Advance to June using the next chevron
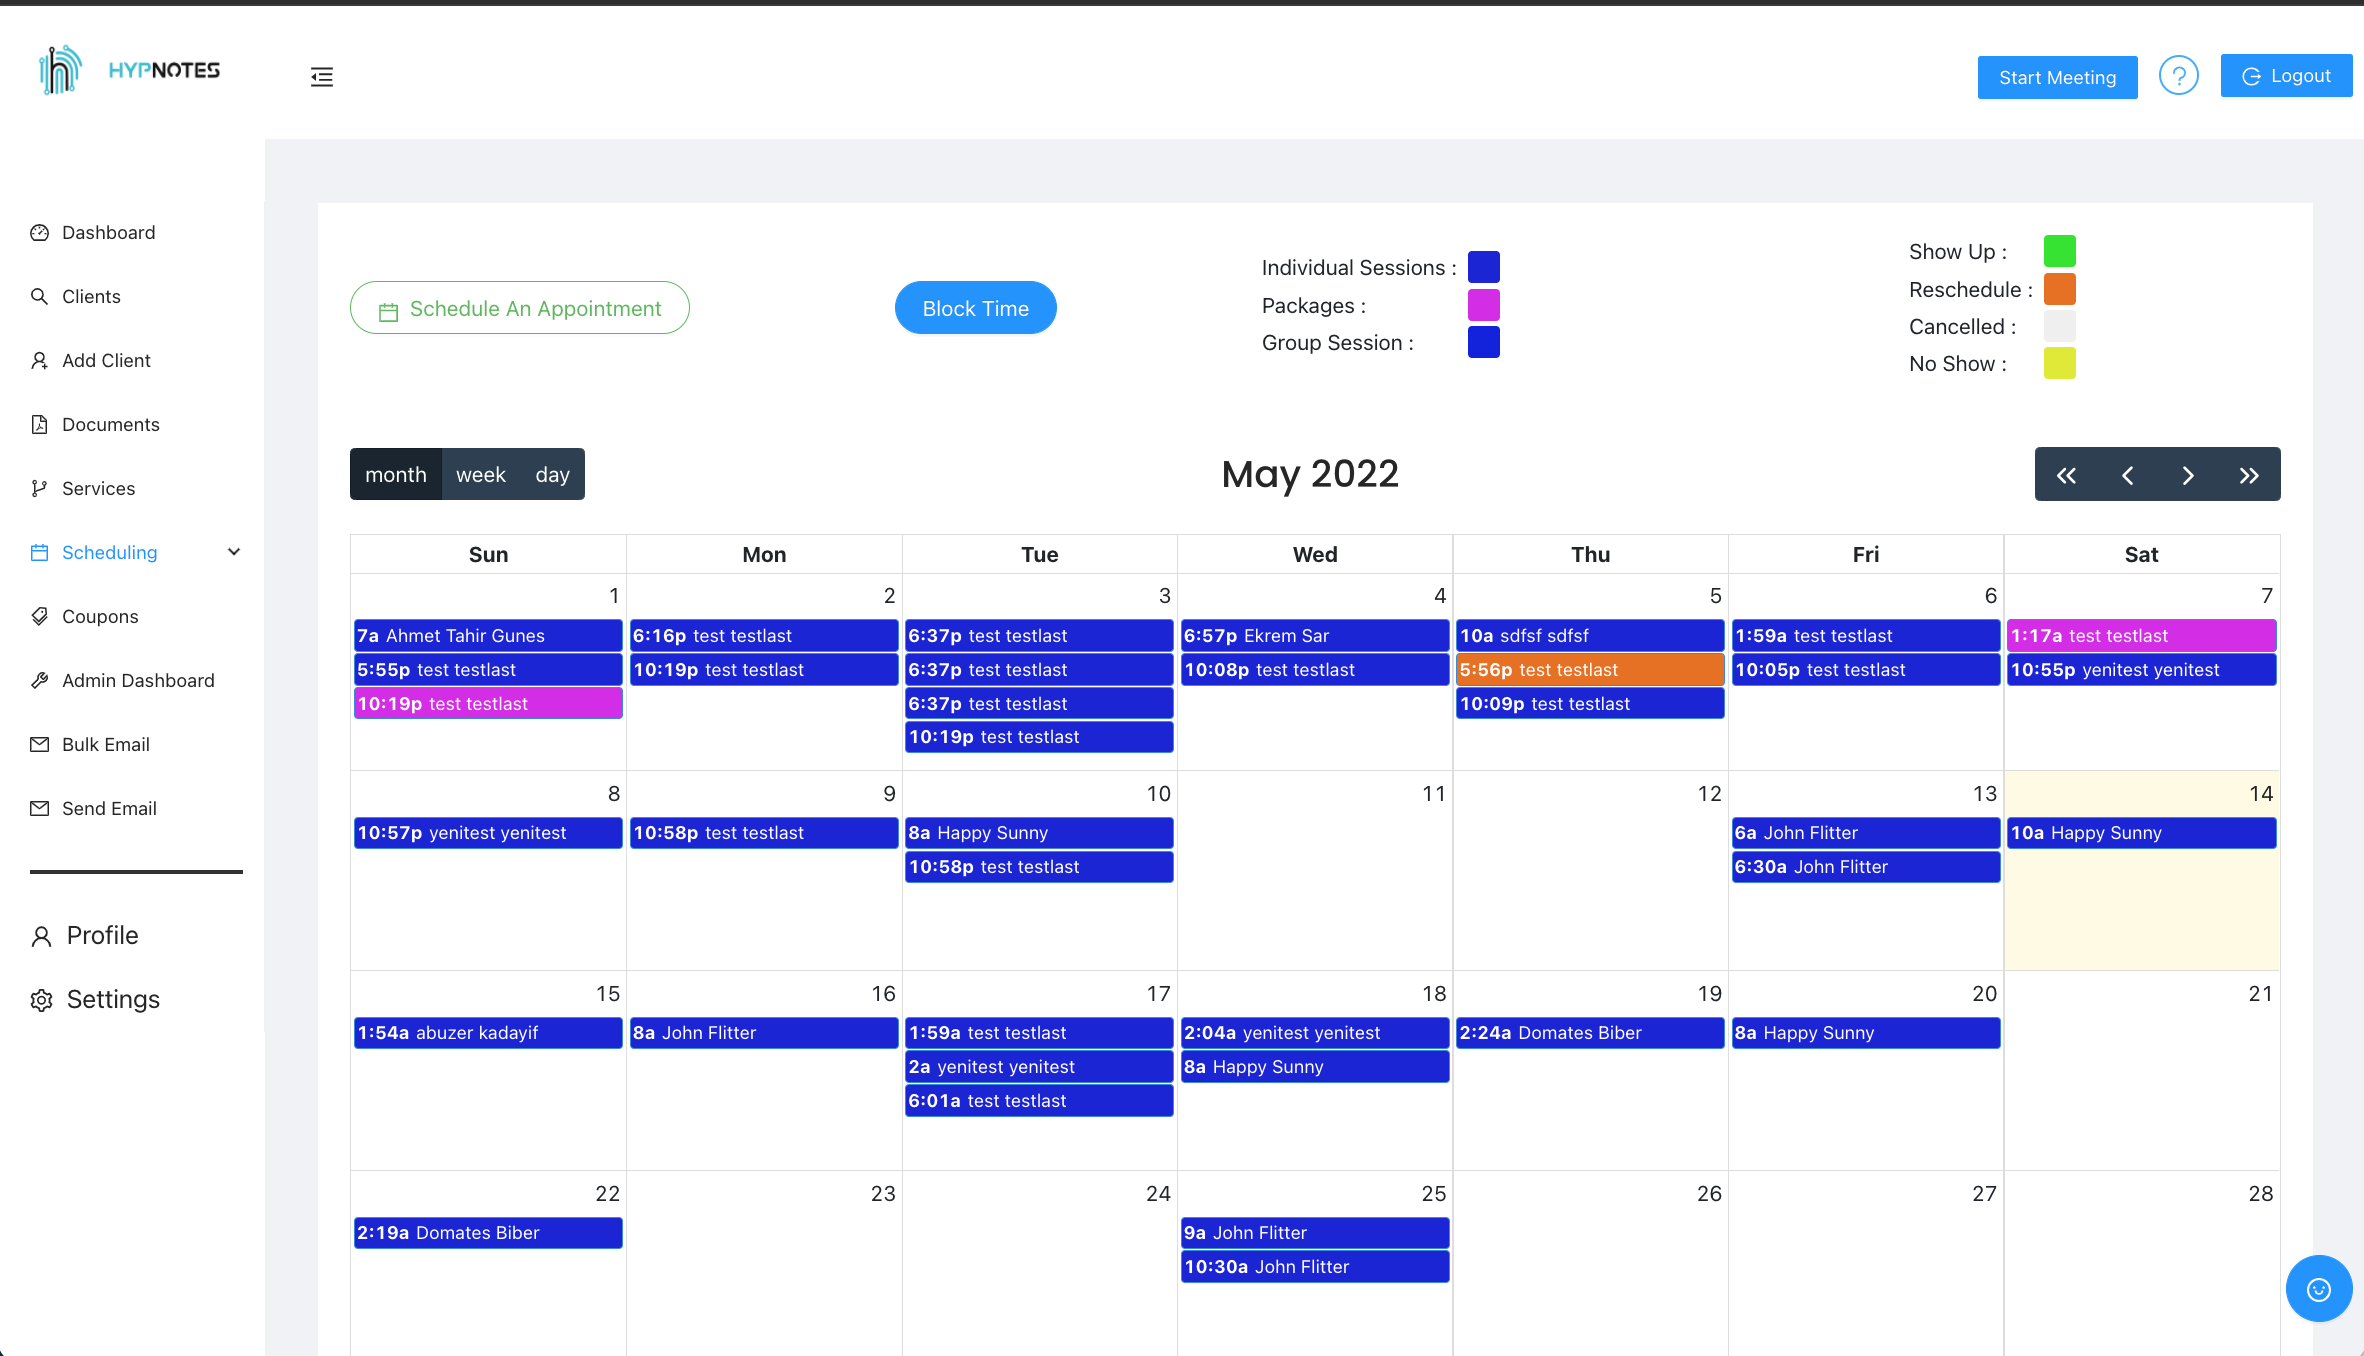Image resolution: width=2364 pixels, height=1356 pixels. (2188, 475)
